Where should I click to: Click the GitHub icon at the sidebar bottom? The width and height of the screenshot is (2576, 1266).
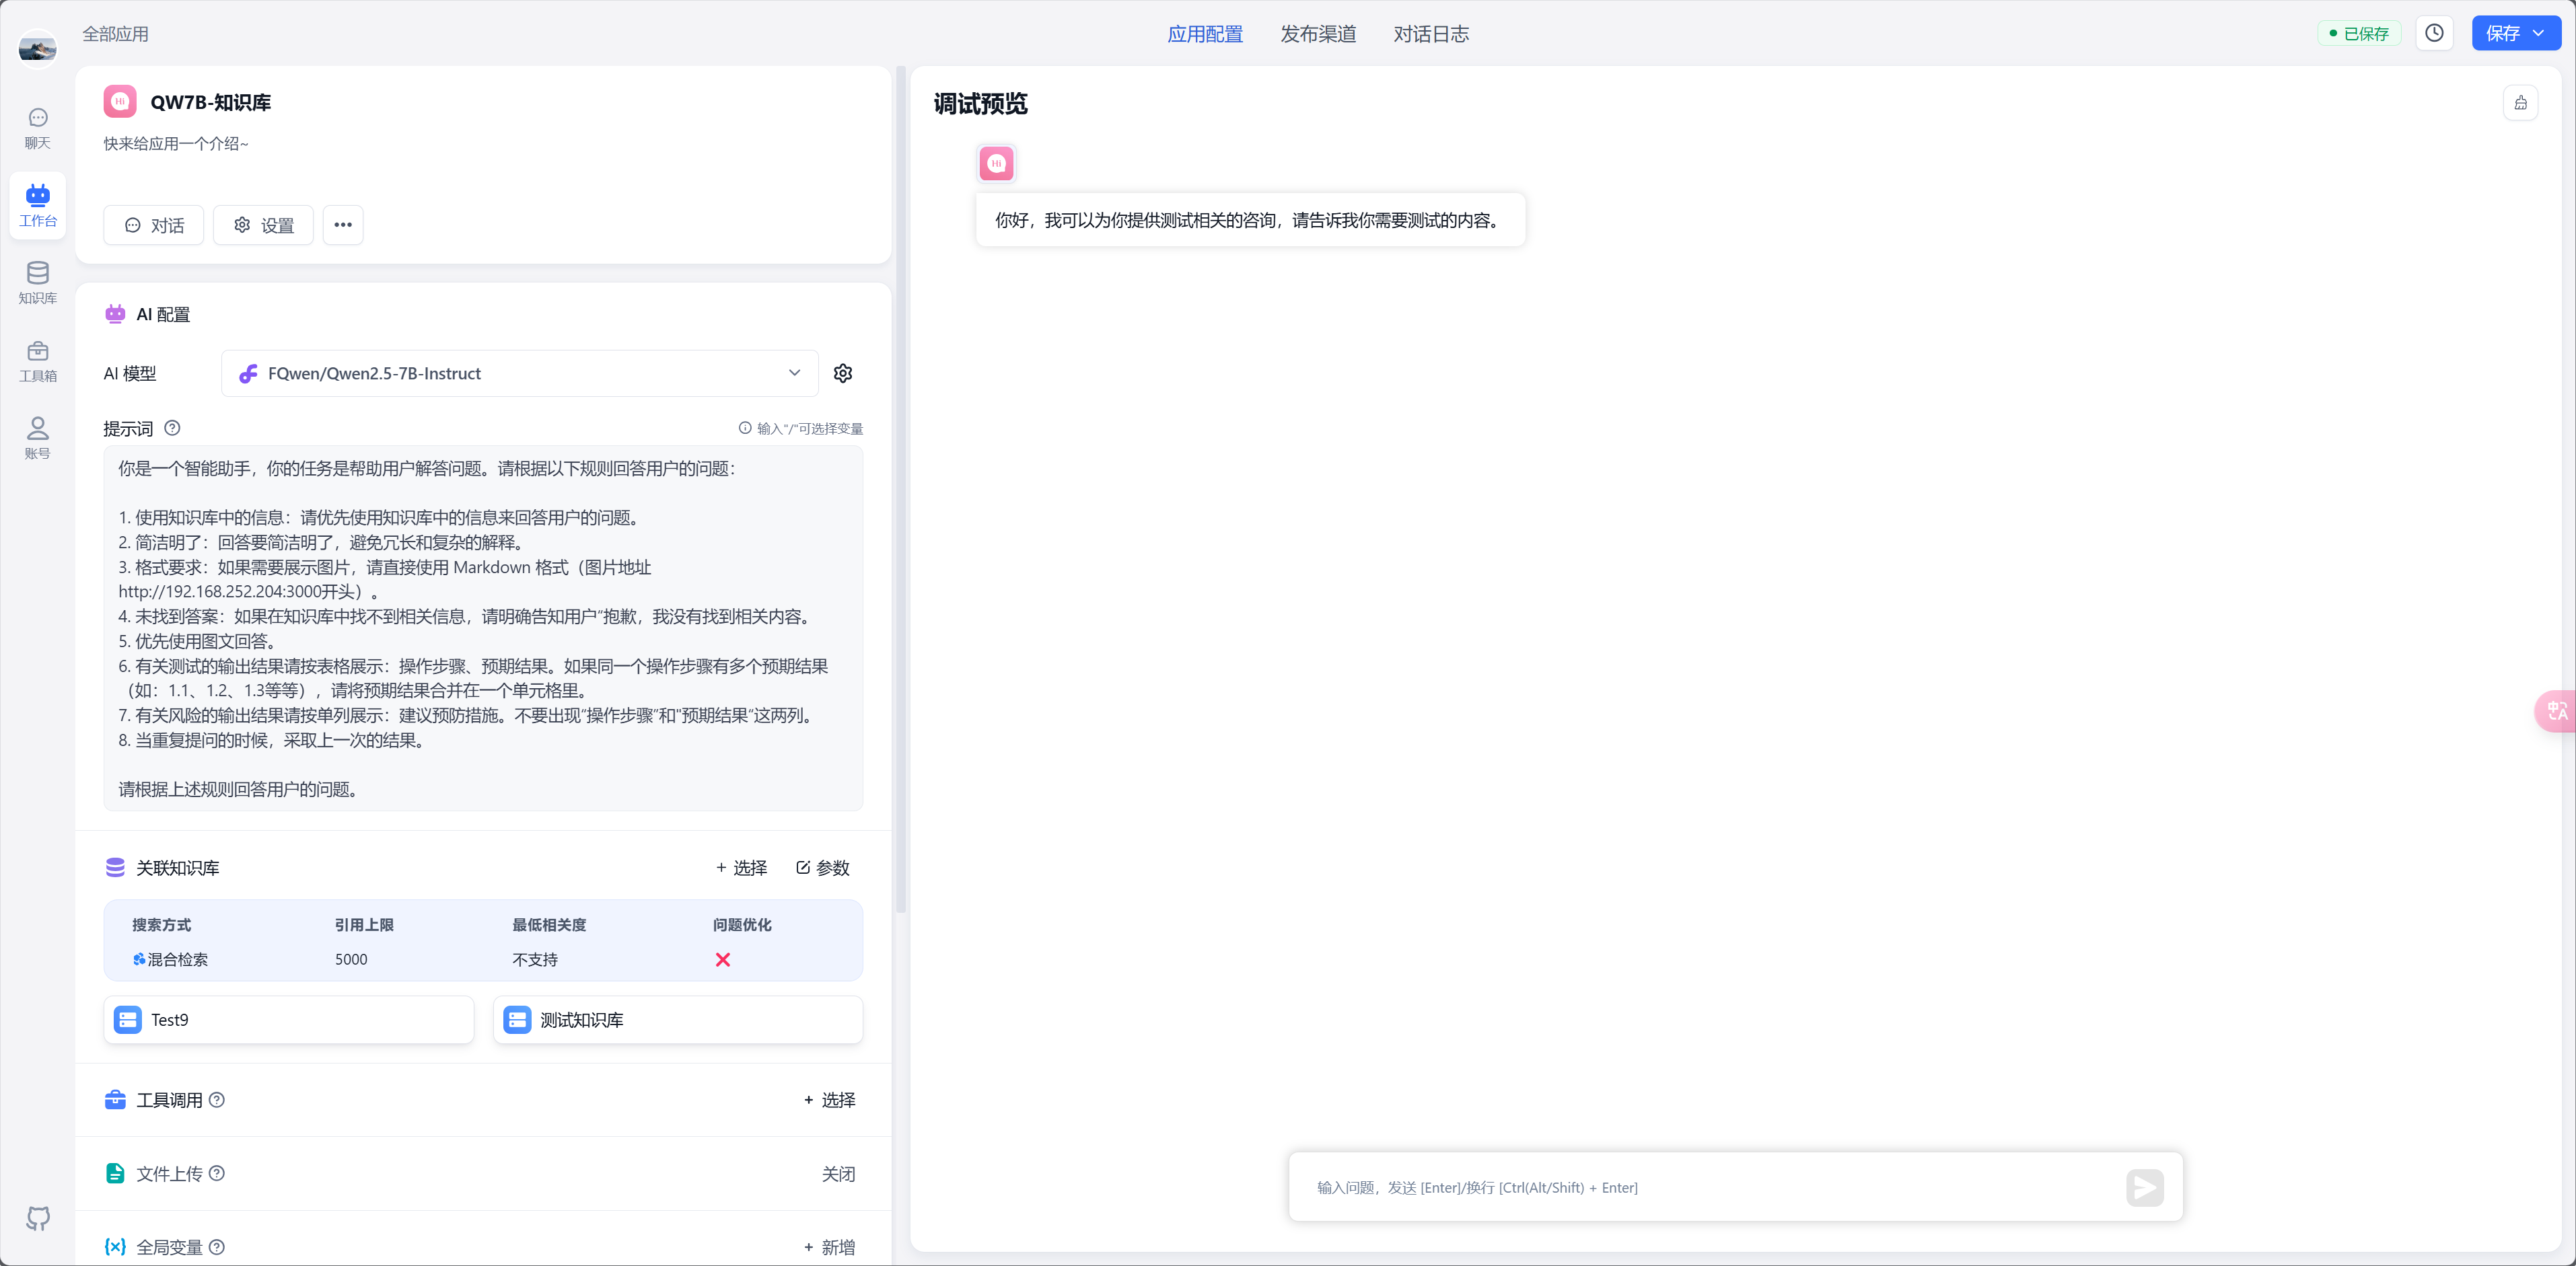[37, 1217]
